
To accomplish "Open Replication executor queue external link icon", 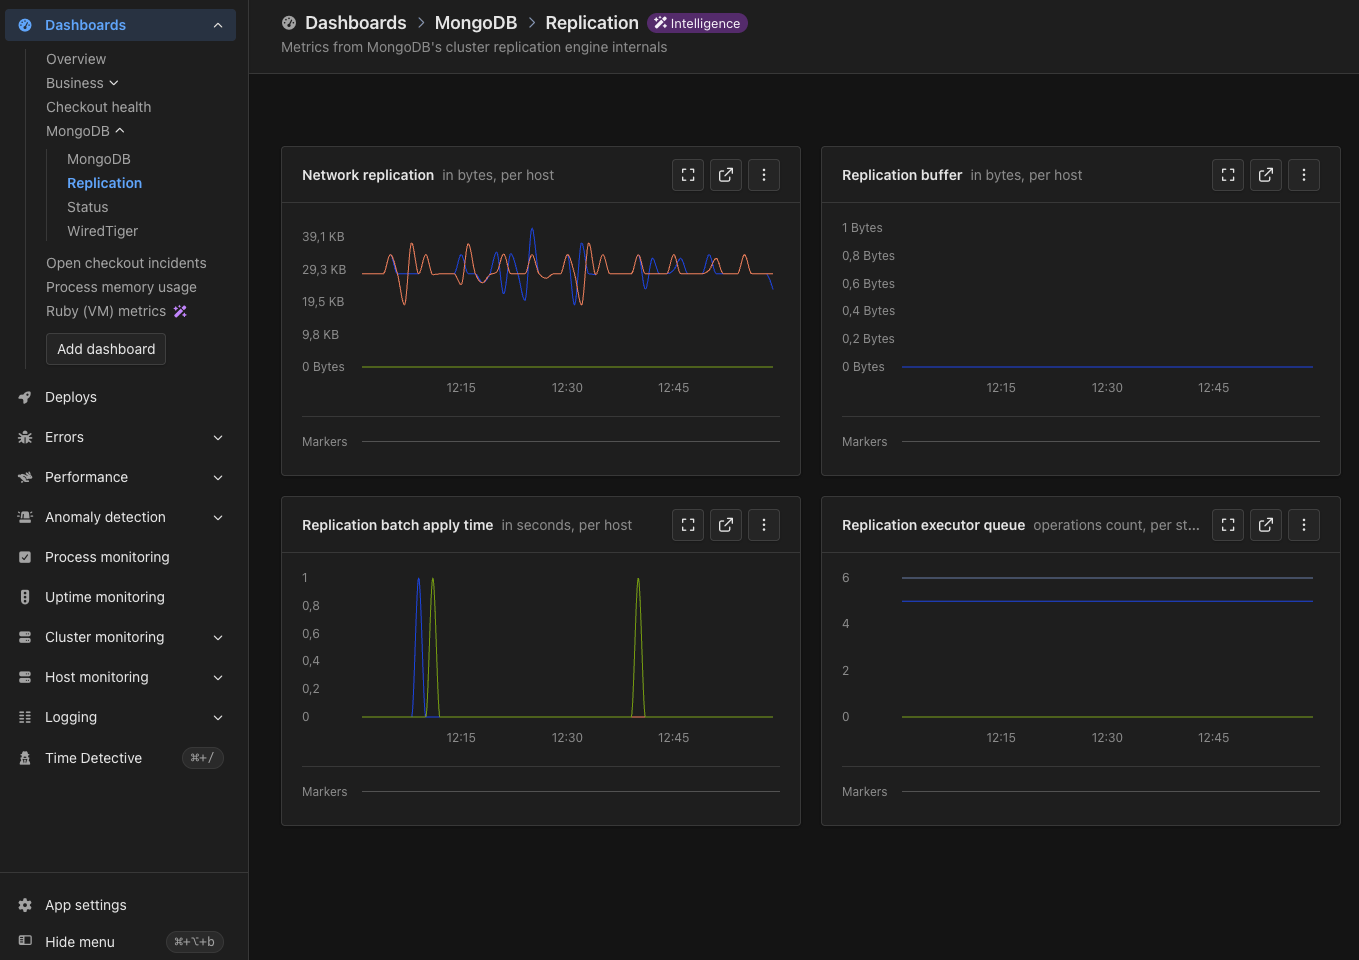I will click(x=1266, y=525).
